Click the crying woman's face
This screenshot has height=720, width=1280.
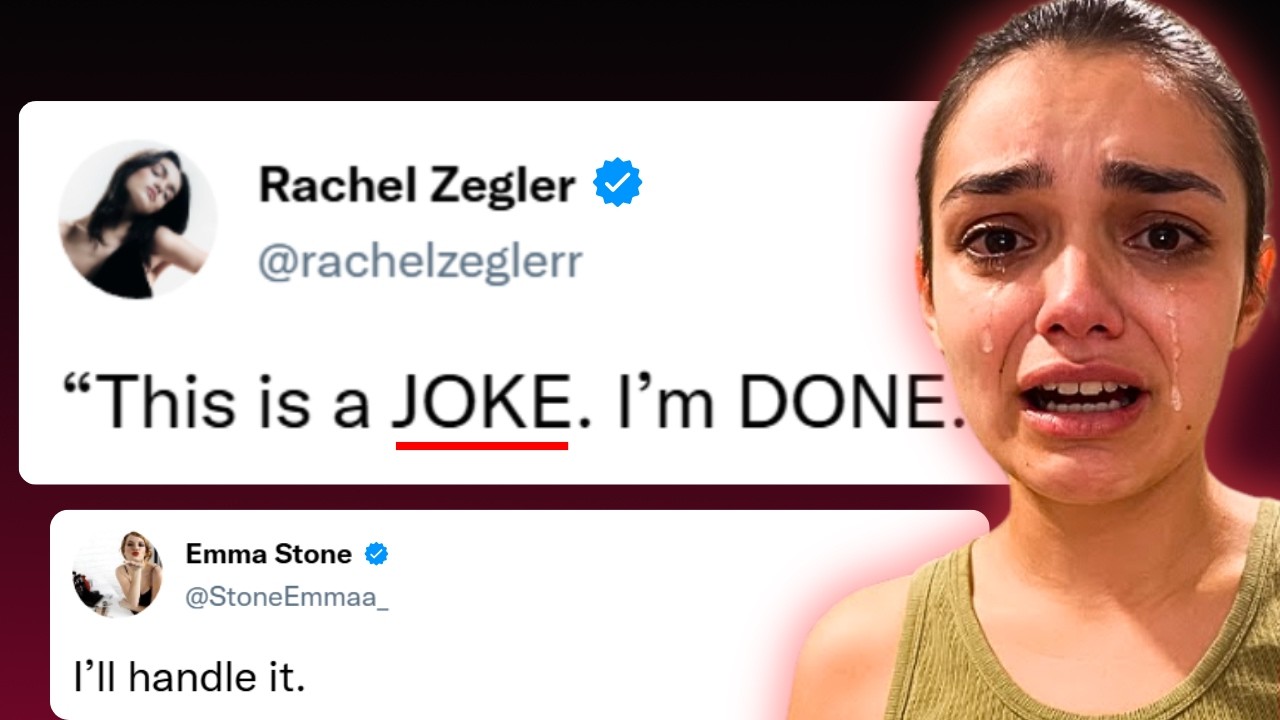tap(1090, 280)
